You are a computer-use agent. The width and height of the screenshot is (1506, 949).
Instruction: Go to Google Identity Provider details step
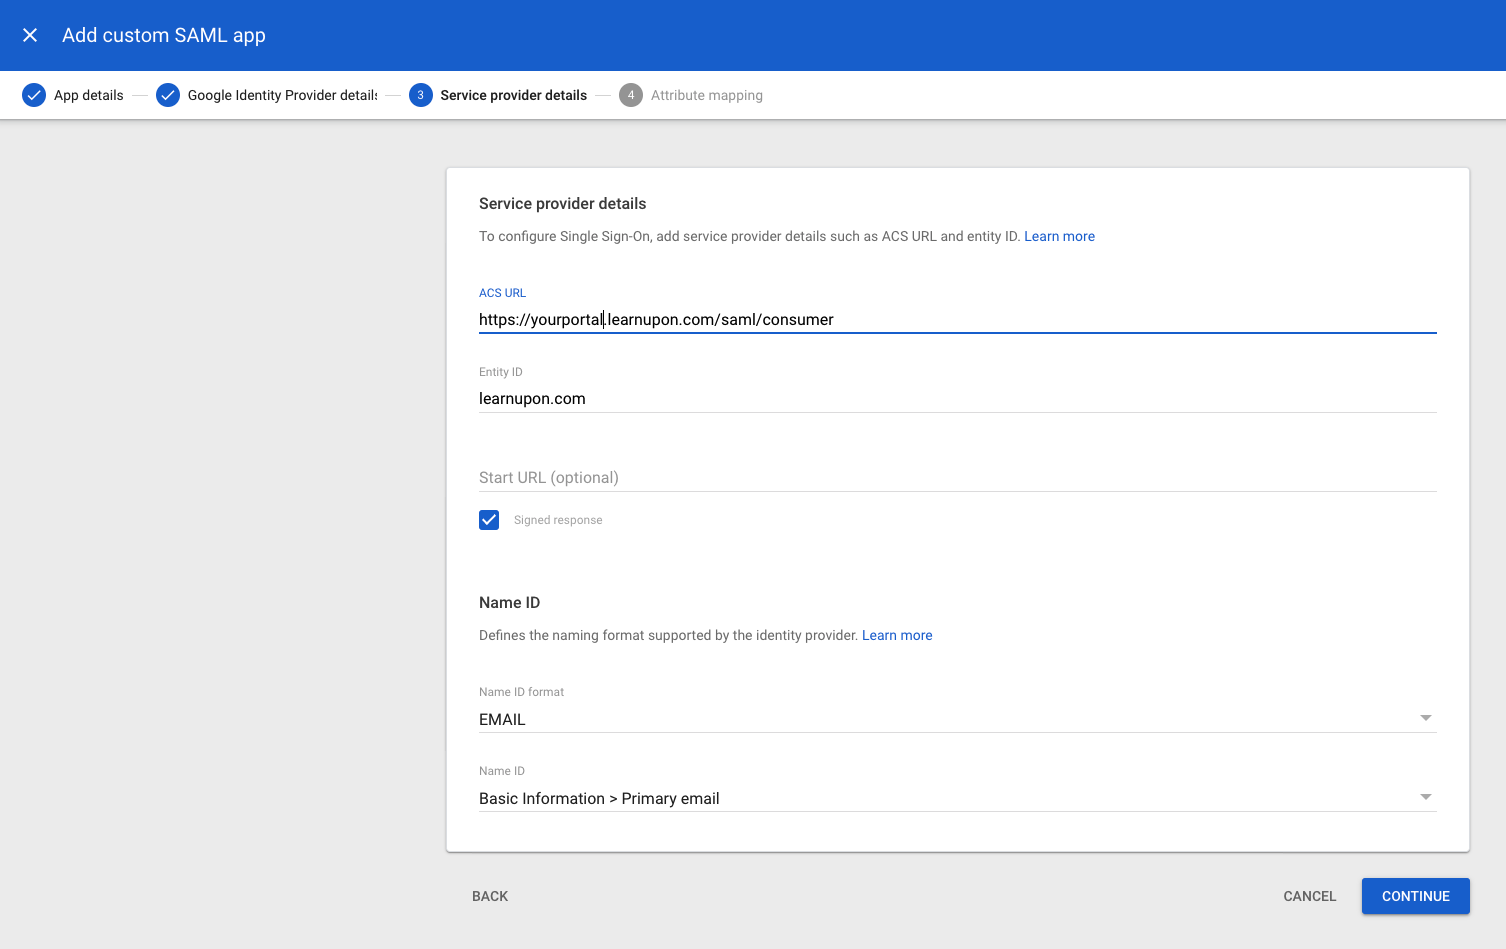(283, 95)
